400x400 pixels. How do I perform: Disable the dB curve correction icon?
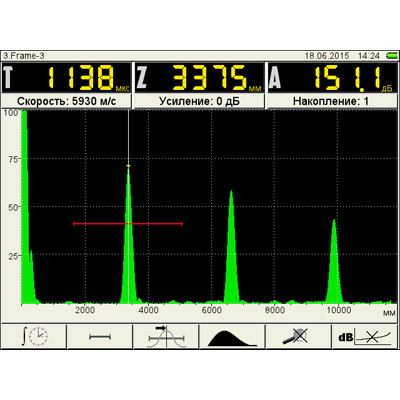tap(365, 337)
